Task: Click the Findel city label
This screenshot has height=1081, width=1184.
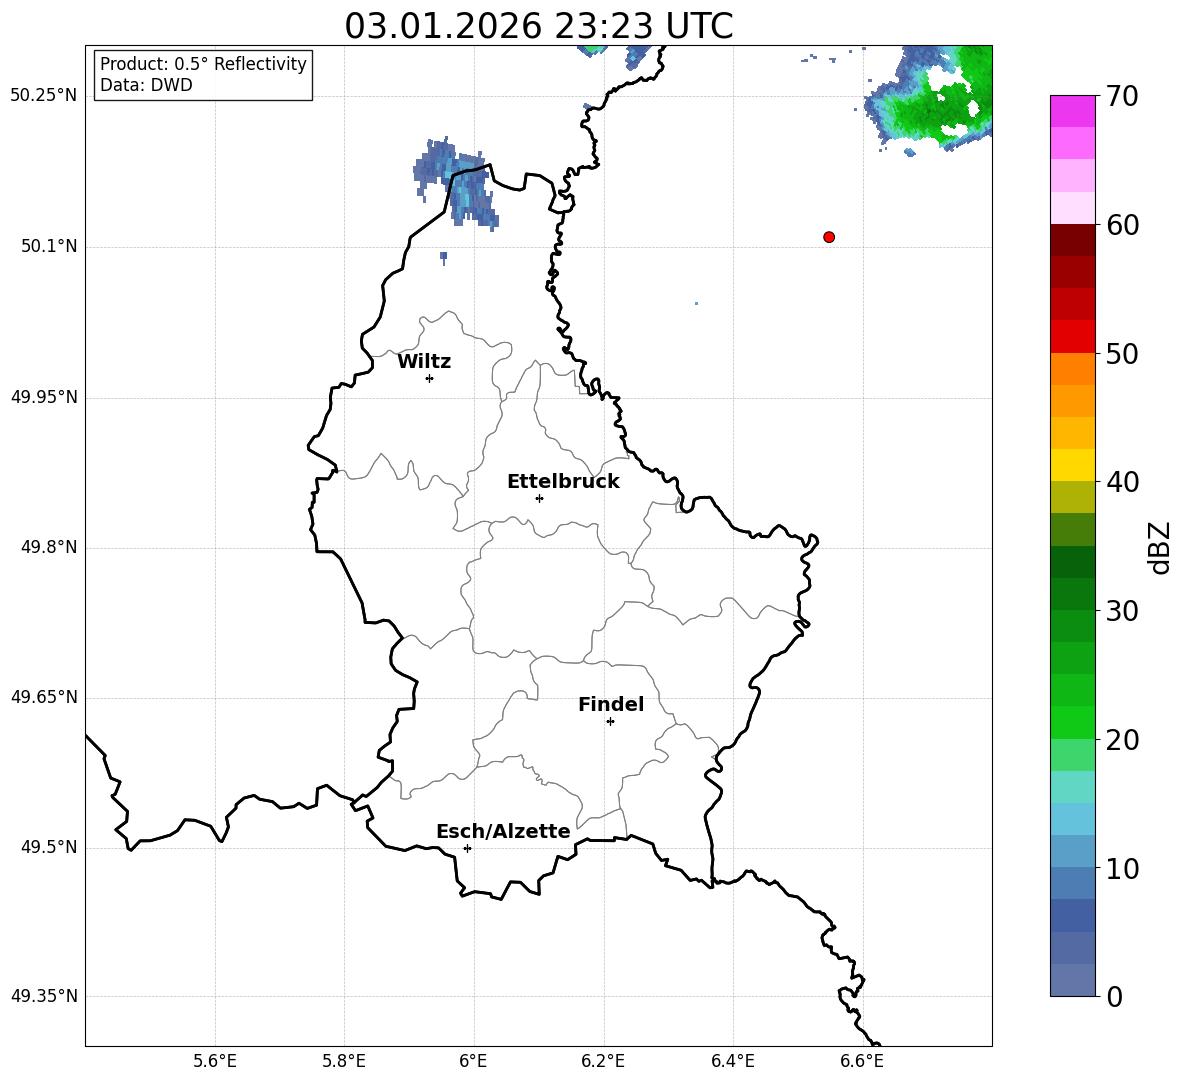Action: (611, 704)
